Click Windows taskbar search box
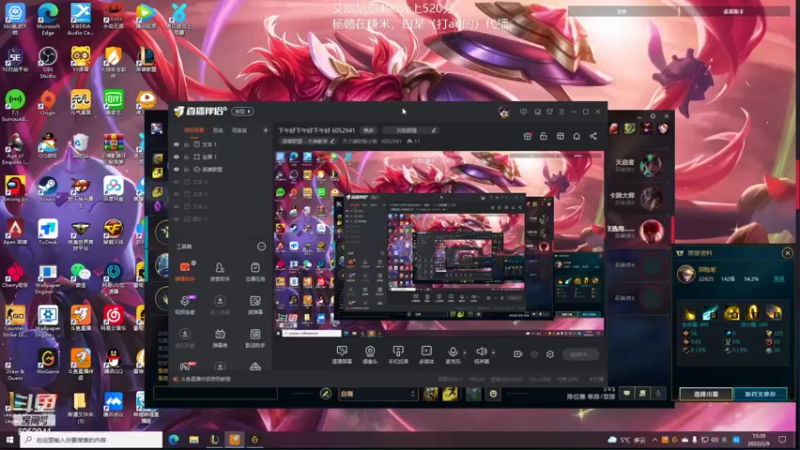The image size is (800, 450). click(x=91, y=439)
